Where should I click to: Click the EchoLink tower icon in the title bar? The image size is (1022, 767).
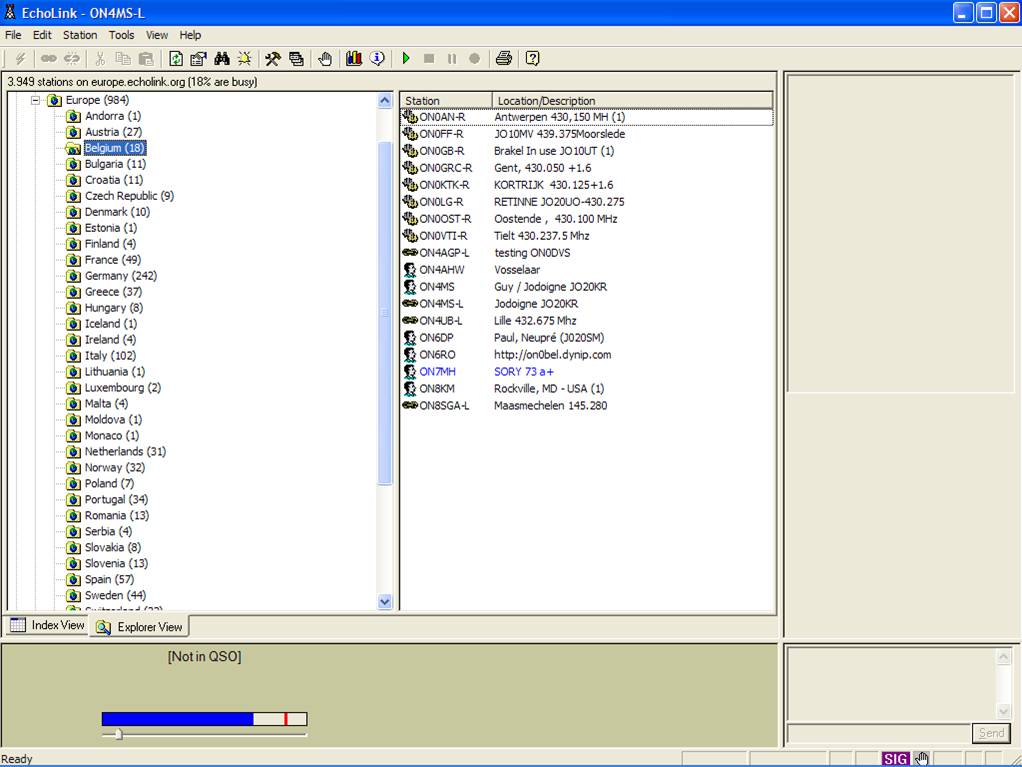(x=10, y=12)
